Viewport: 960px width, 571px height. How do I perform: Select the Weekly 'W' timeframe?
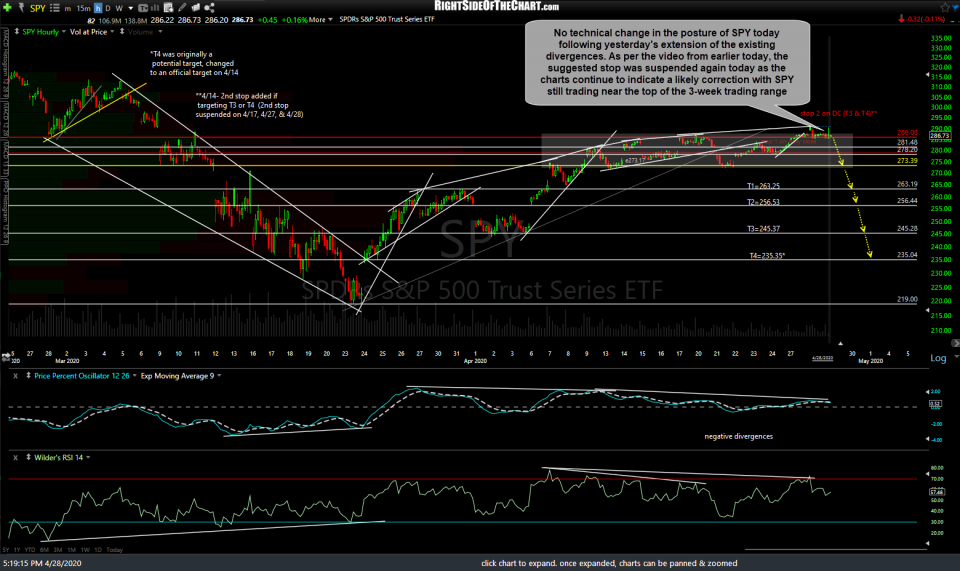click(x=119, y=9)
